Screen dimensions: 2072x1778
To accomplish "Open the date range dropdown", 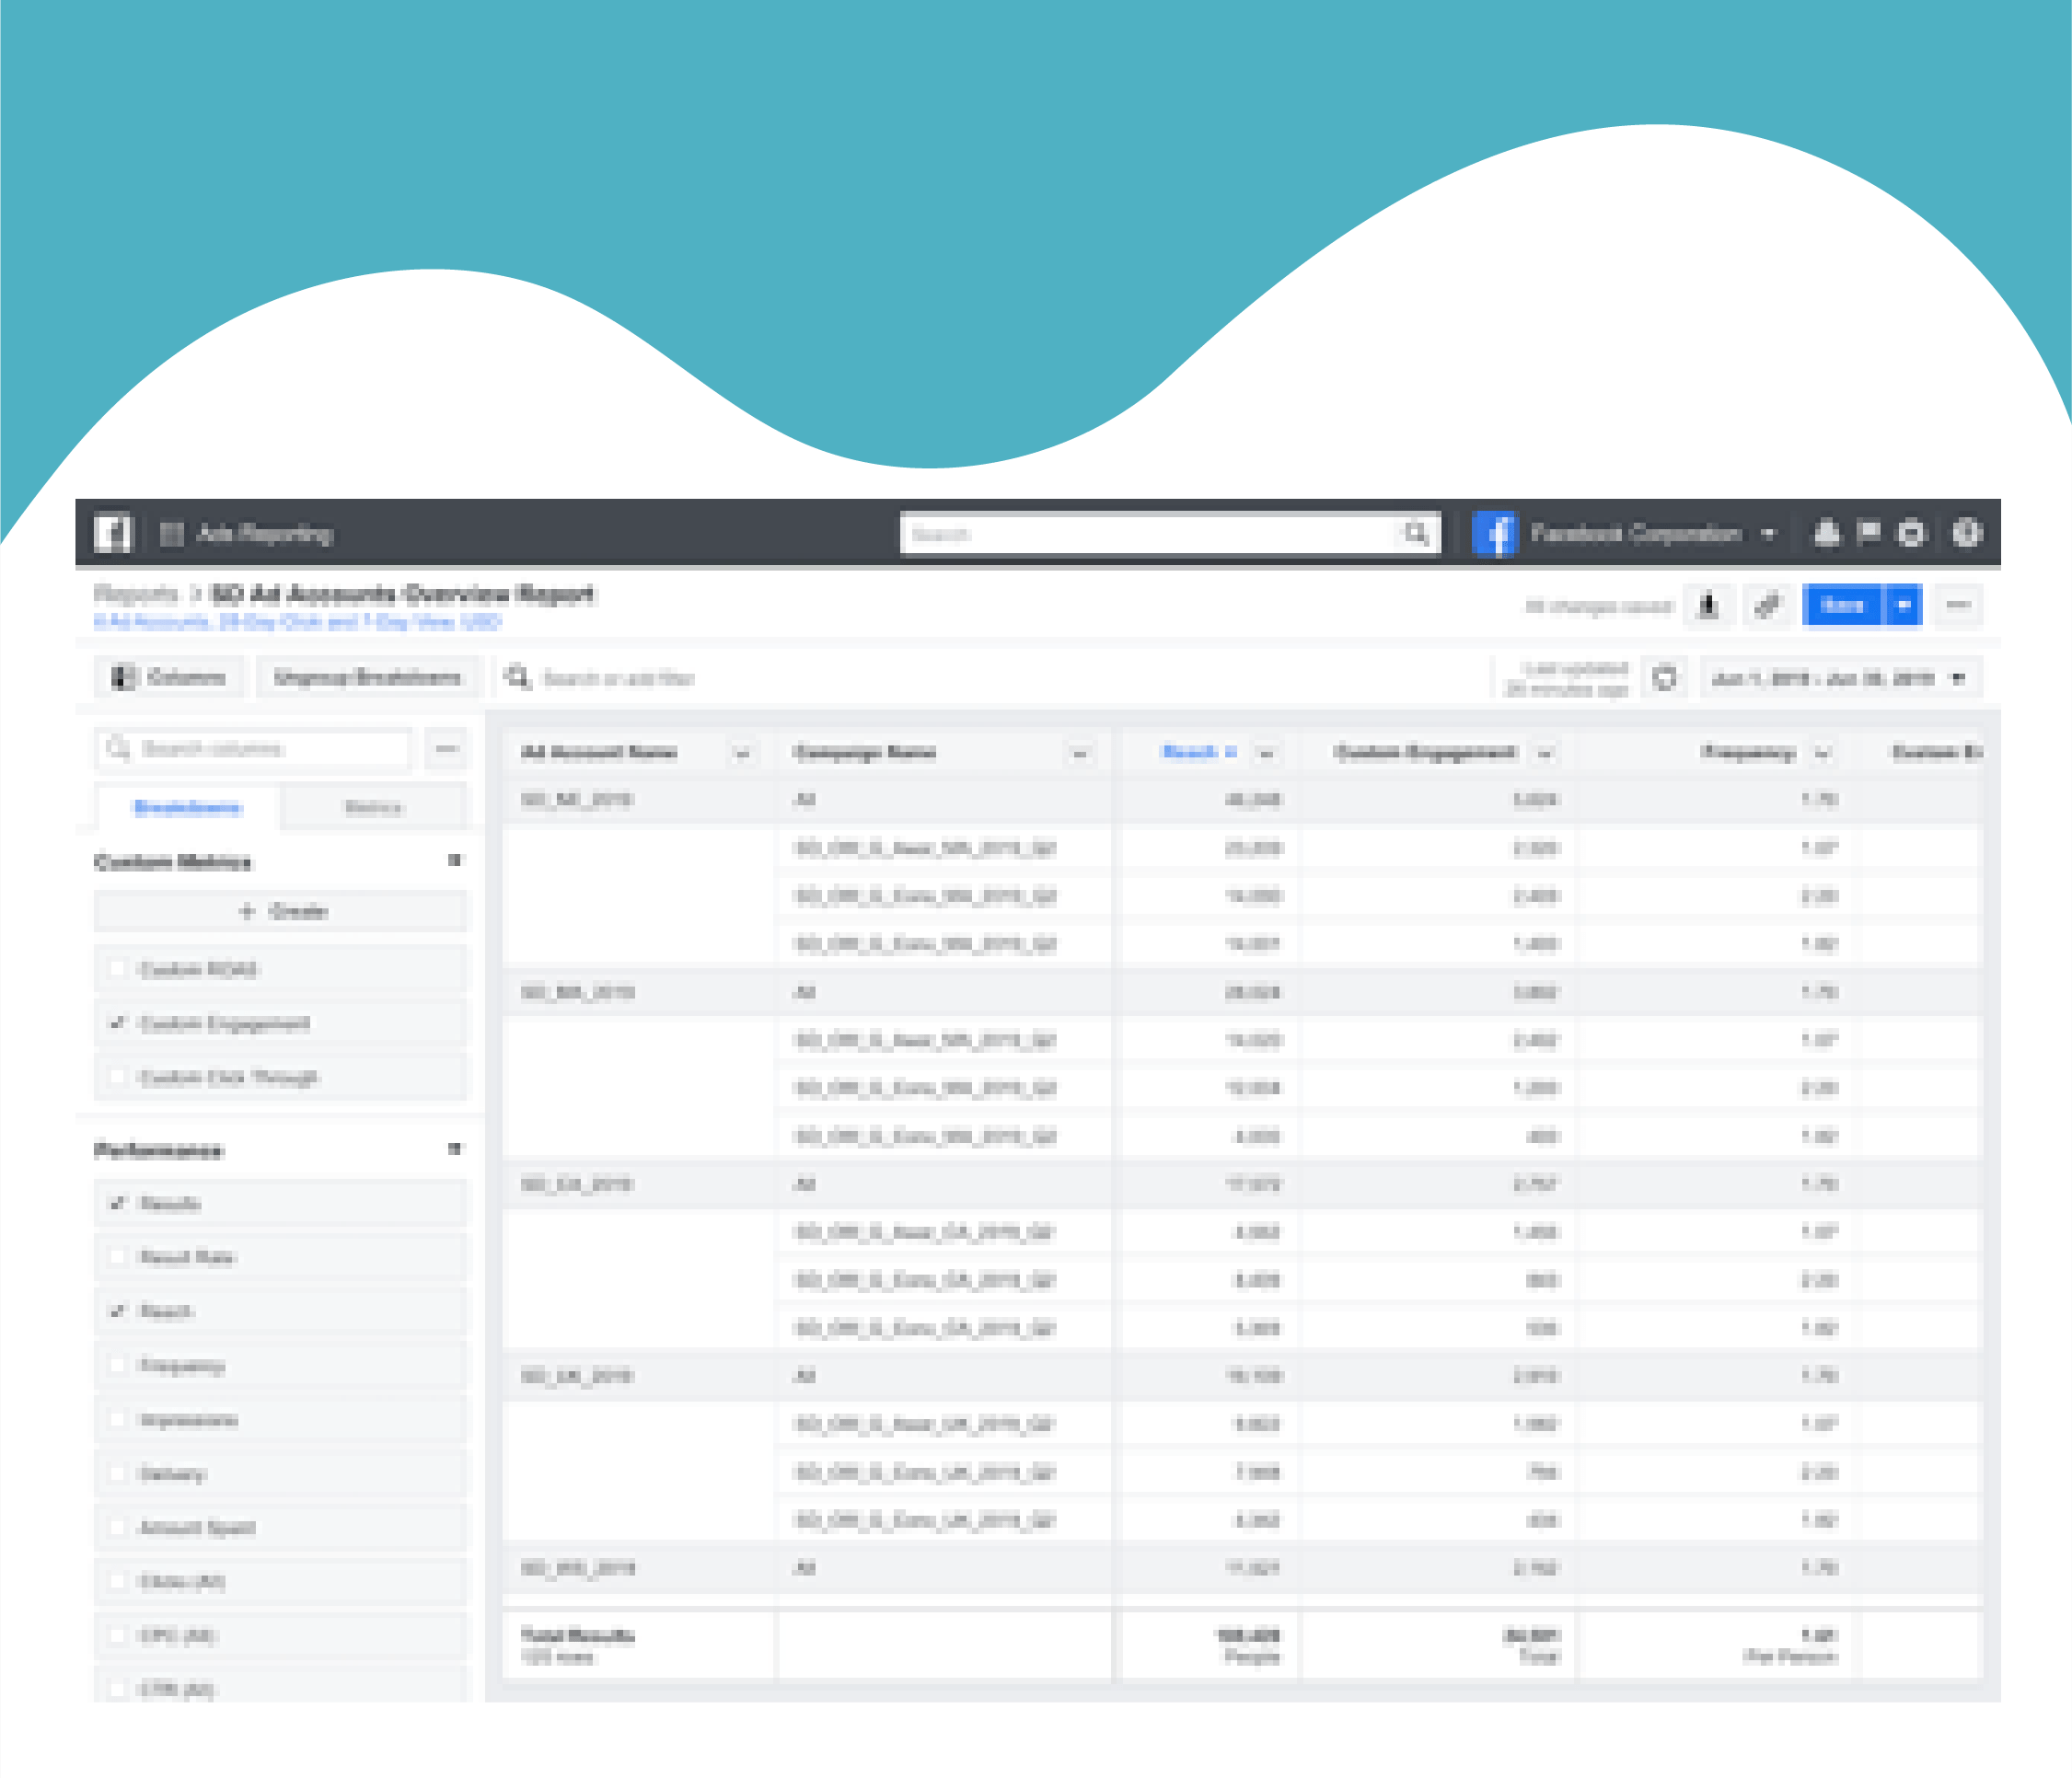I will [1840, 678].
